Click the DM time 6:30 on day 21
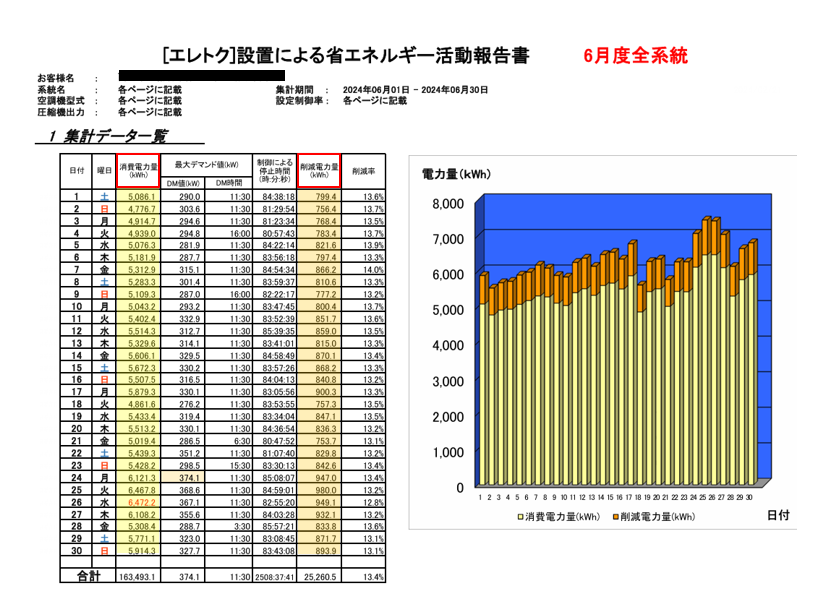This screenshot has height=609, width=817. coord(242,441)
